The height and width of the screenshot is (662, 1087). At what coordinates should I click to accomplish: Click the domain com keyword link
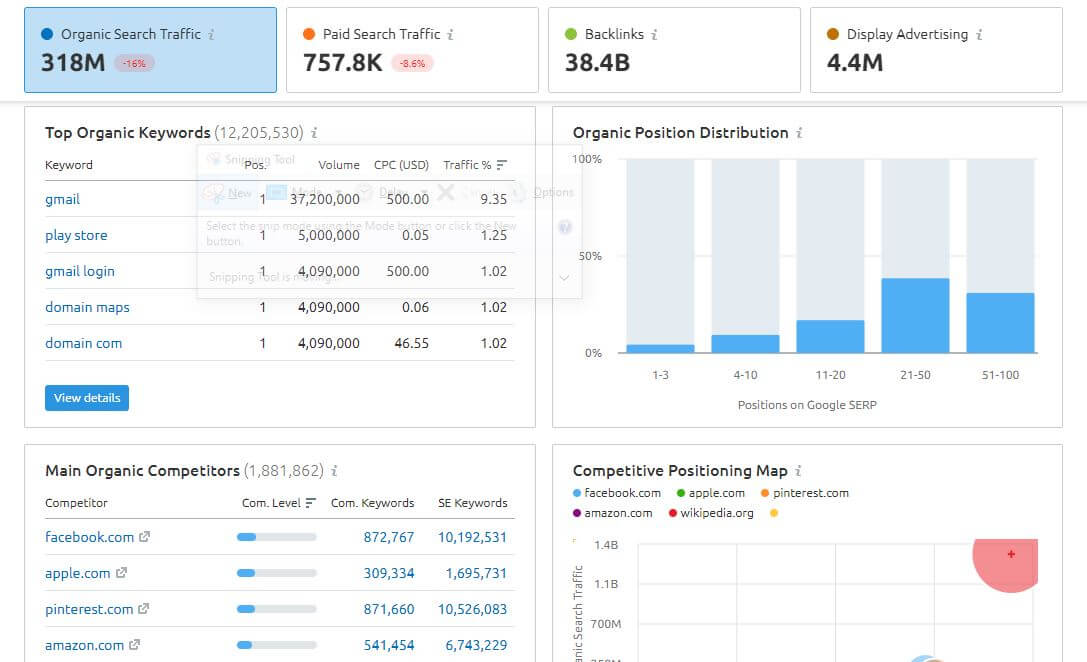click(83, 343)
